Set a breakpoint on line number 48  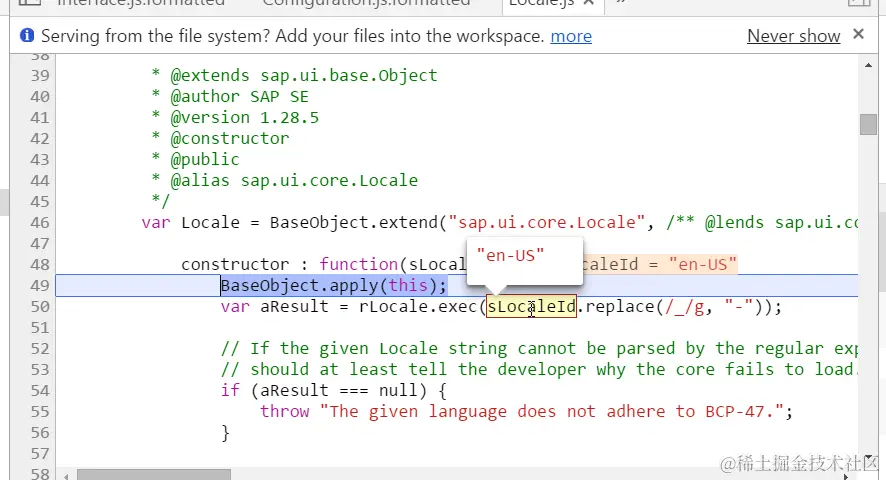40,265
